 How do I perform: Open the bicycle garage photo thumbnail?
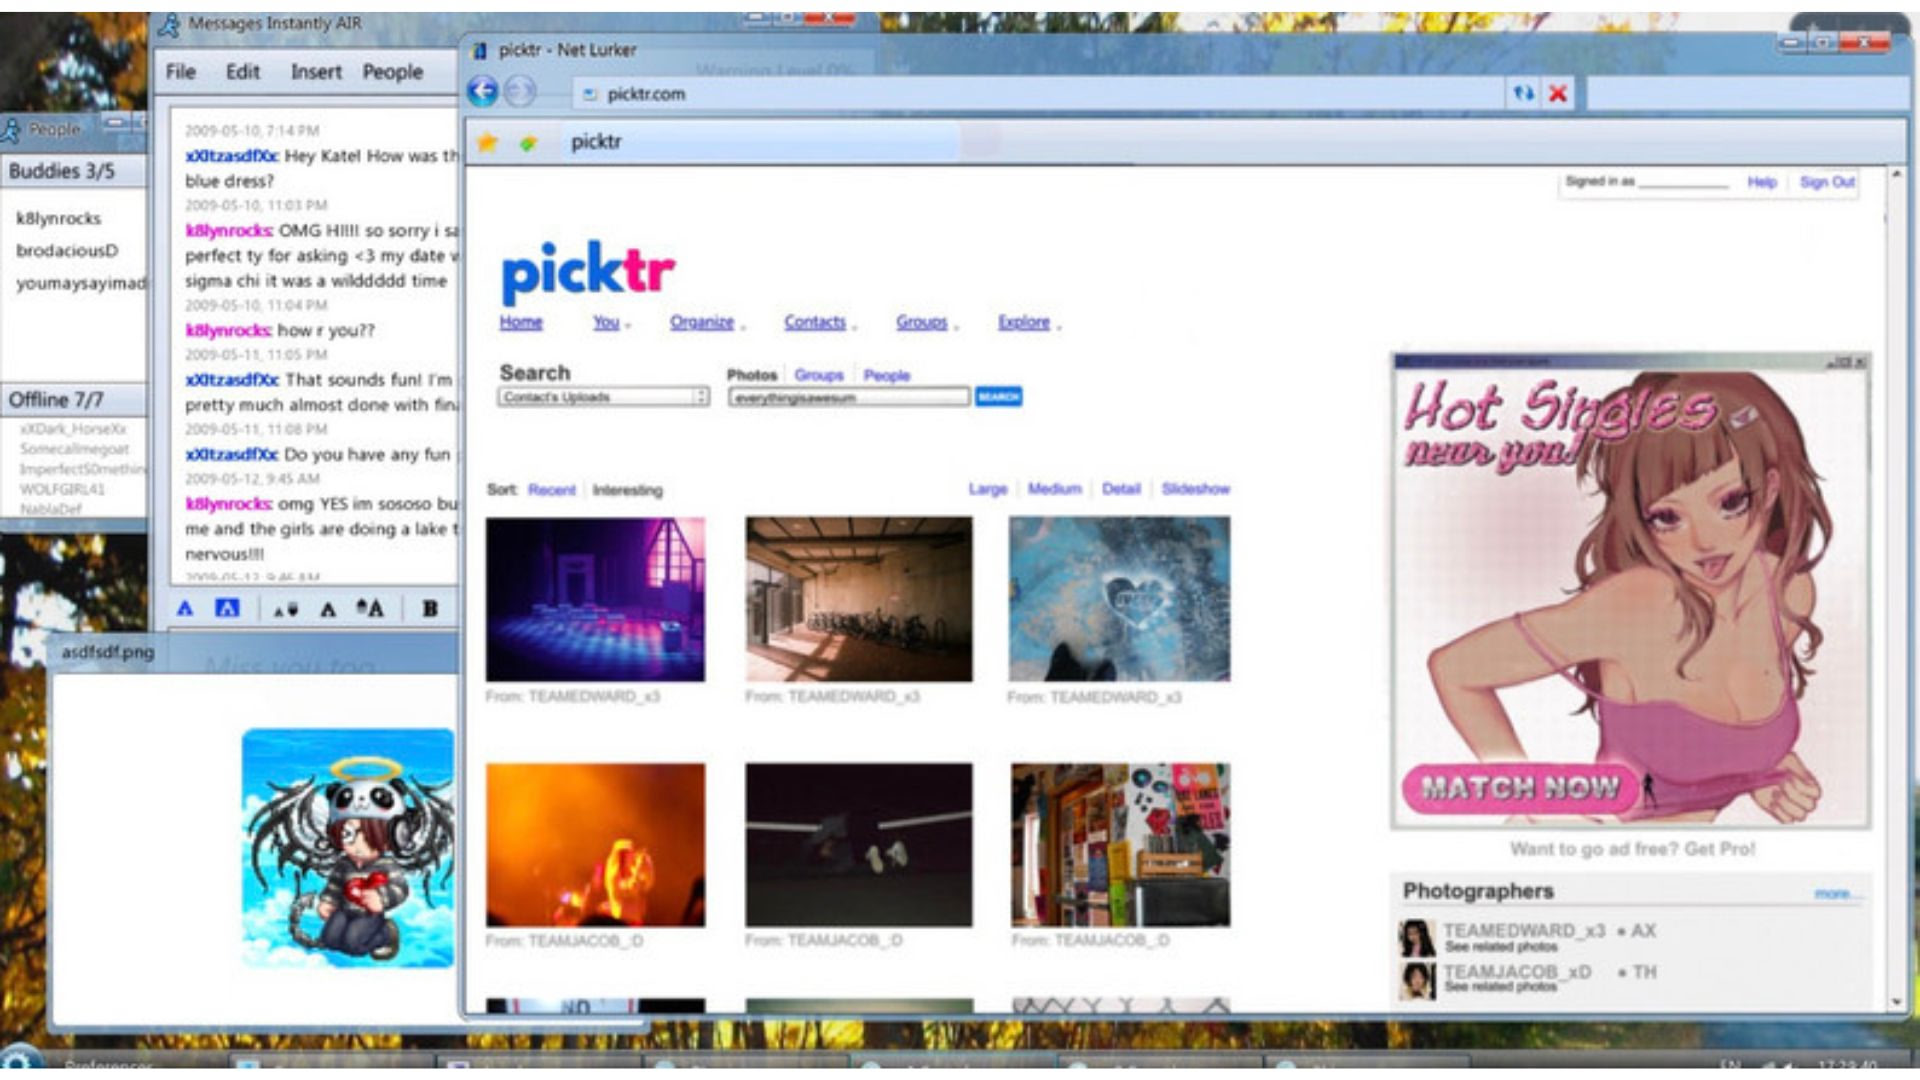pos(858,599)
